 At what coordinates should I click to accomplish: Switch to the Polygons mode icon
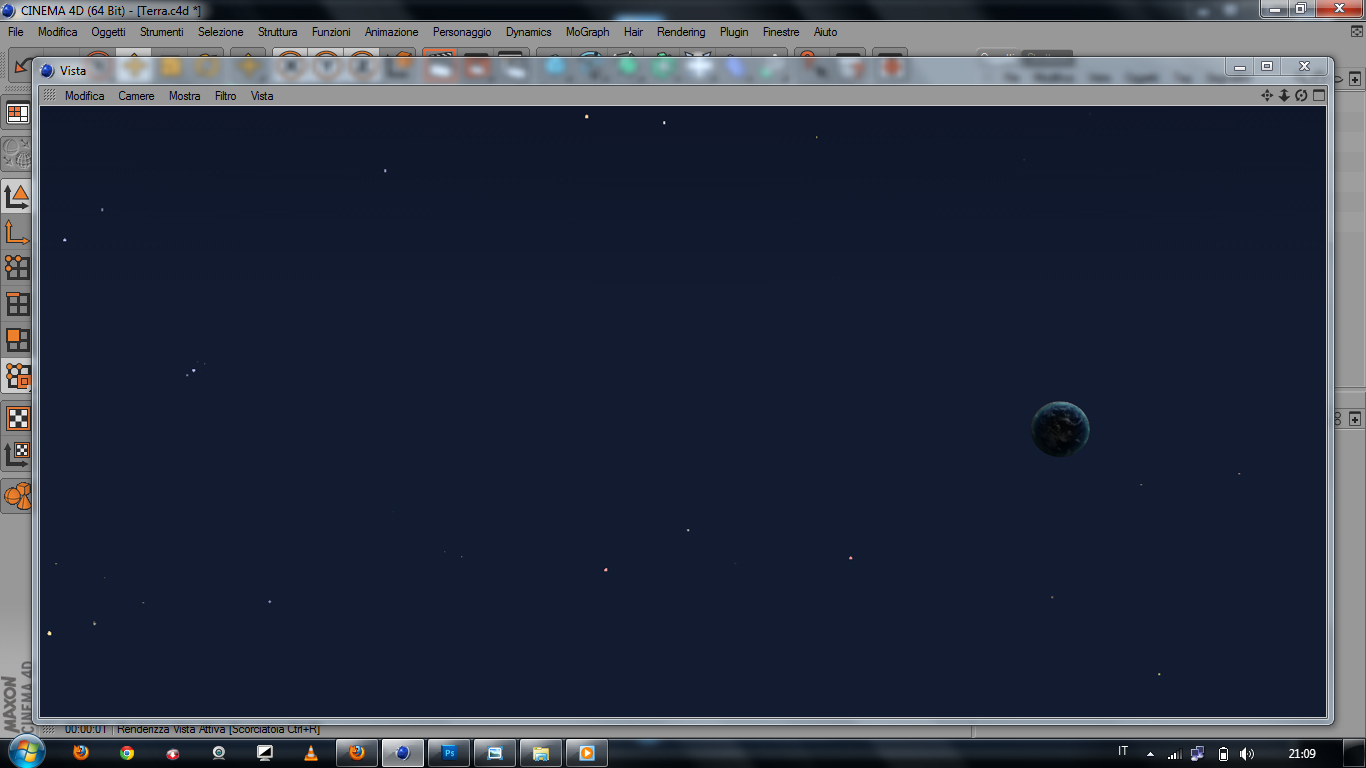point(17,340)
